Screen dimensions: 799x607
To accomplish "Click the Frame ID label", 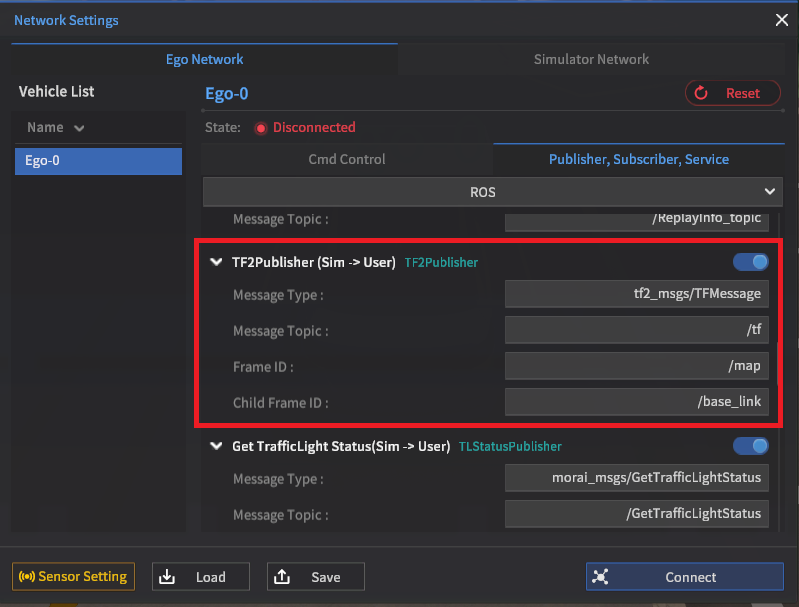I will tap(263, 367).
